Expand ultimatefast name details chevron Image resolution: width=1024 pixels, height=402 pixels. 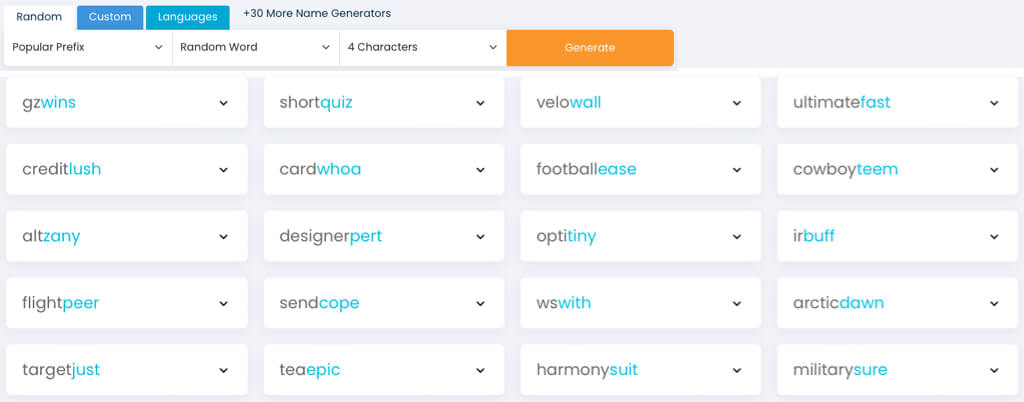tap(994, 103)
